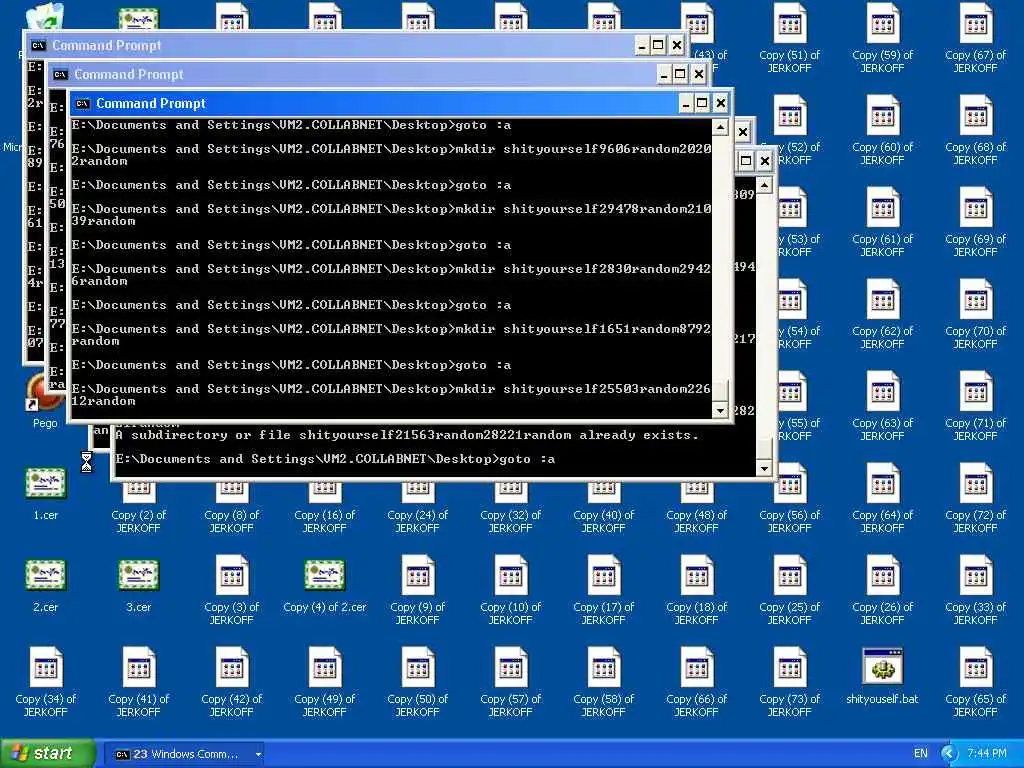Screen dimensions: 1024x768
Task: Select Copy (4) of 2.cer icon
Action: [325, 574]
